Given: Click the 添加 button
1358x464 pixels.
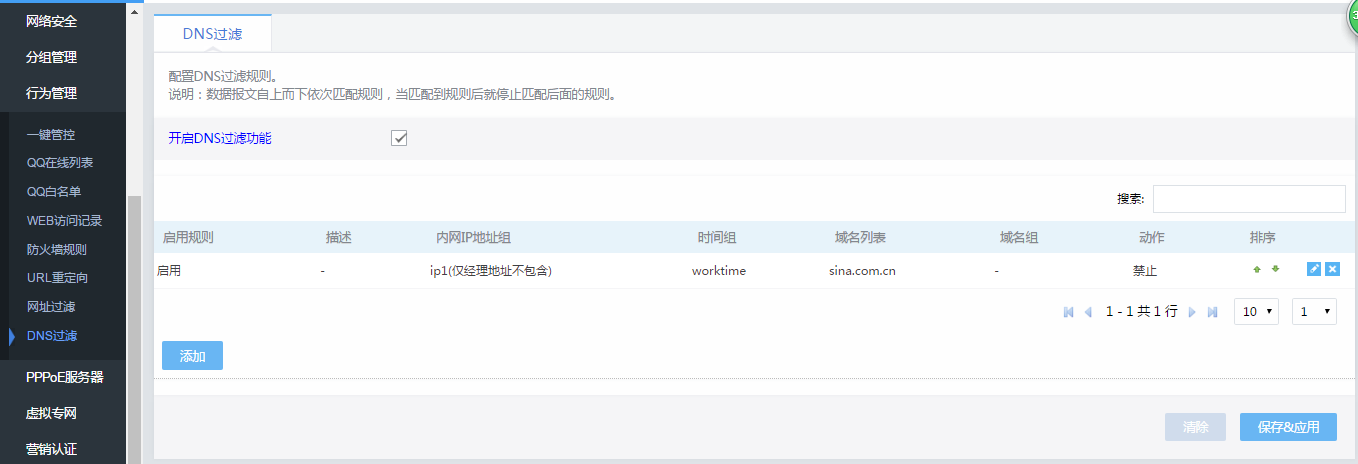Looking at the screenshot, I should click(x=192, y=355).
